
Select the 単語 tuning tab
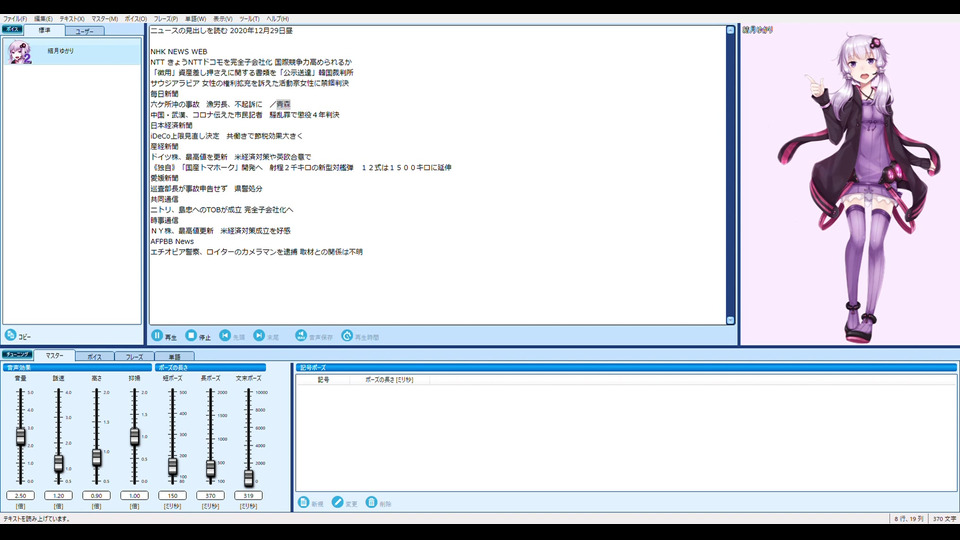174,356
